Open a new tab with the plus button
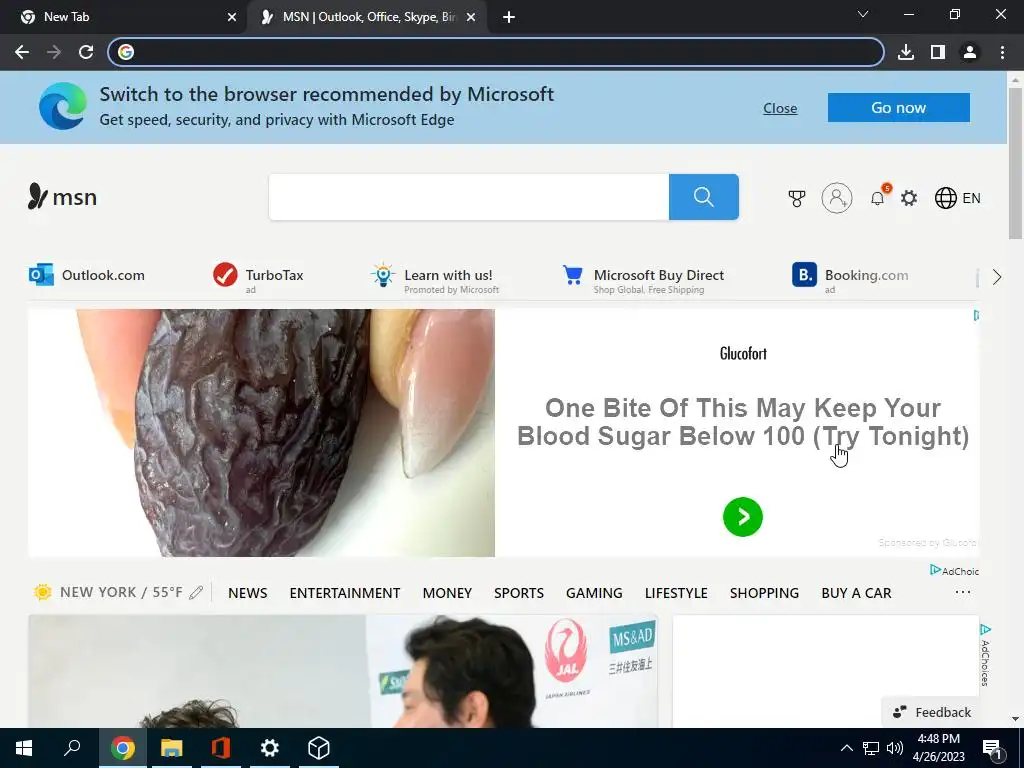The image size is (1024, 768). [509, 18]
